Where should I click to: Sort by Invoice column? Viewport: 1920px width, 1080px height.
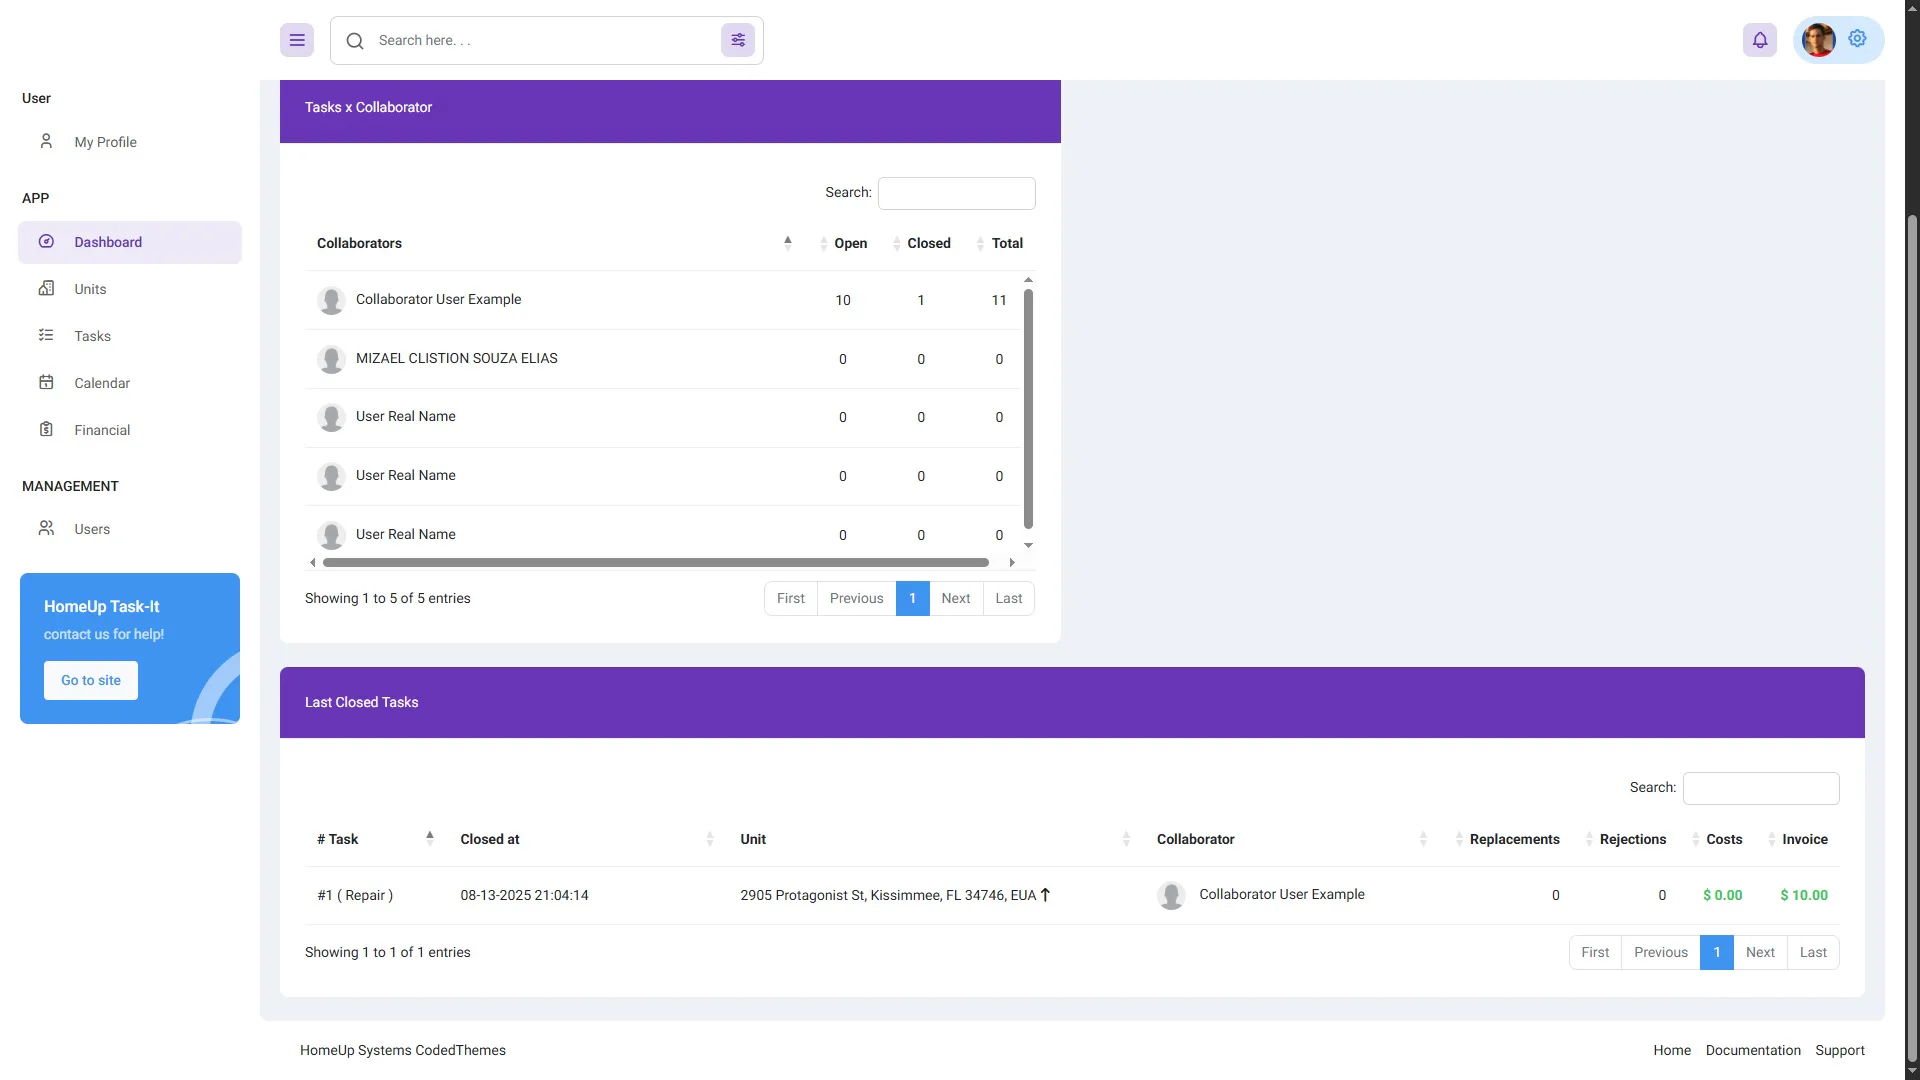(x=1798, y=839)
